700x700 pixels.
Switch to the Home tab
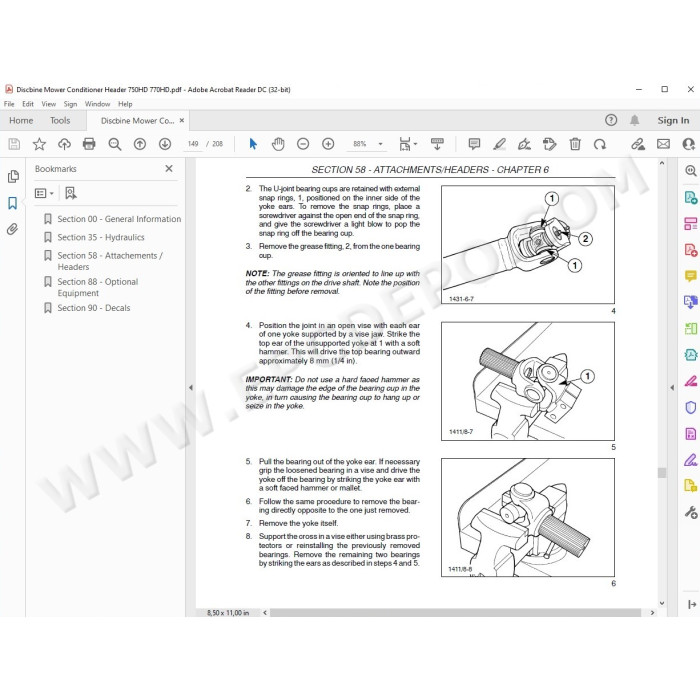(21, 121)
